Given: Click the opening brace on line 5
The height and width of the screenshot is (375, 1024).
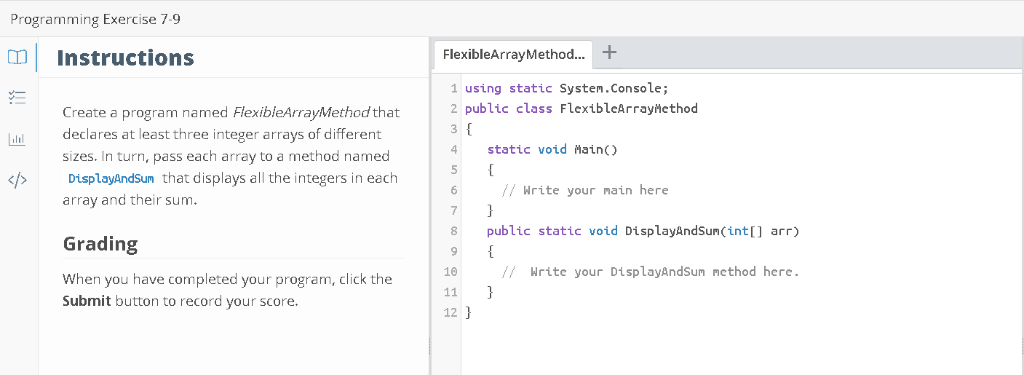Looking at the screenshot, I should tap(490, 170).
